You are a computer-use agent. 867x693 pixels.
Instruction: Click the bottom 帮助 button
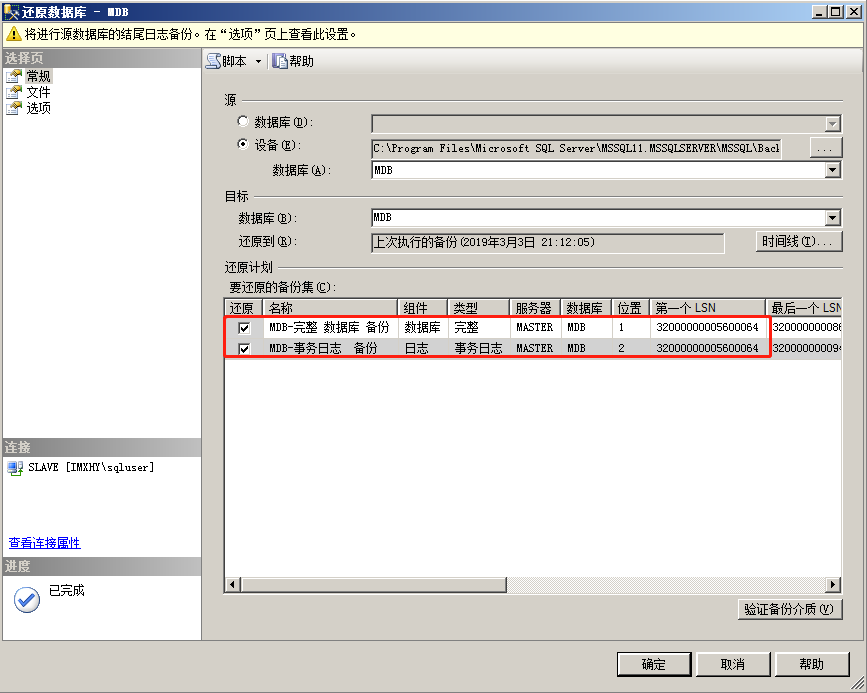[812, 664]
